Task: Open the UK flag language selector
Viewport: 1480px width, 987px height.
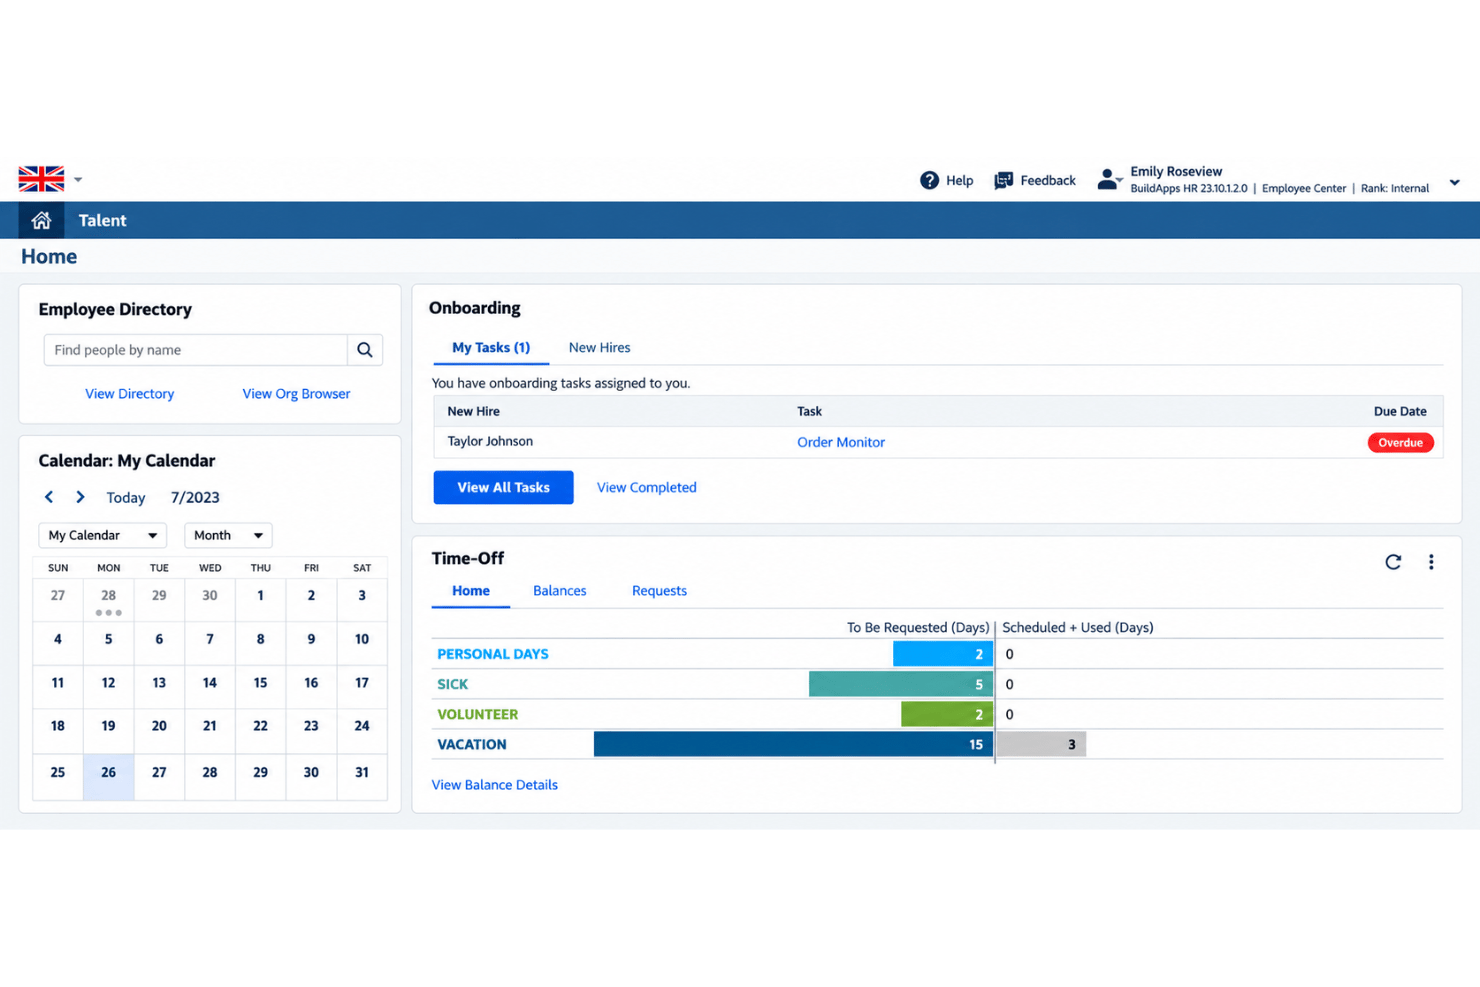Action: (41, 179)
